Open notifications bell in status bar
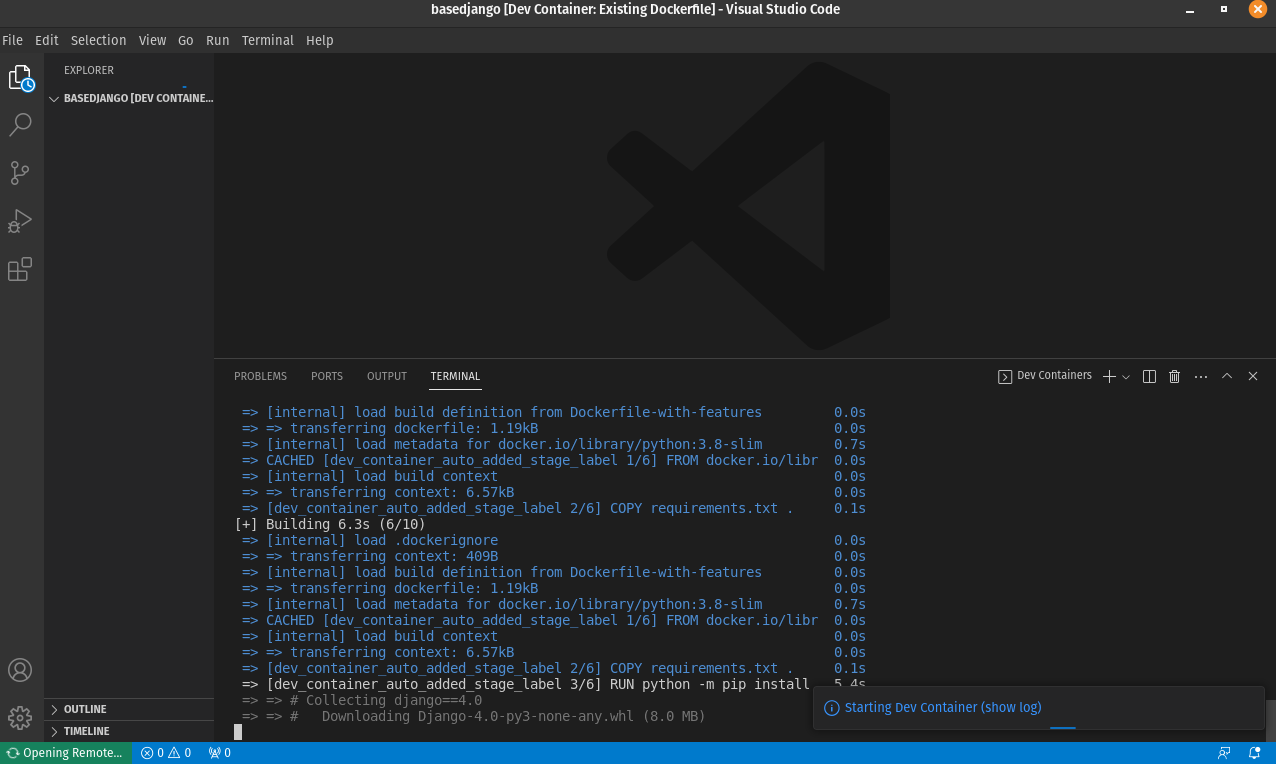 1254,753
